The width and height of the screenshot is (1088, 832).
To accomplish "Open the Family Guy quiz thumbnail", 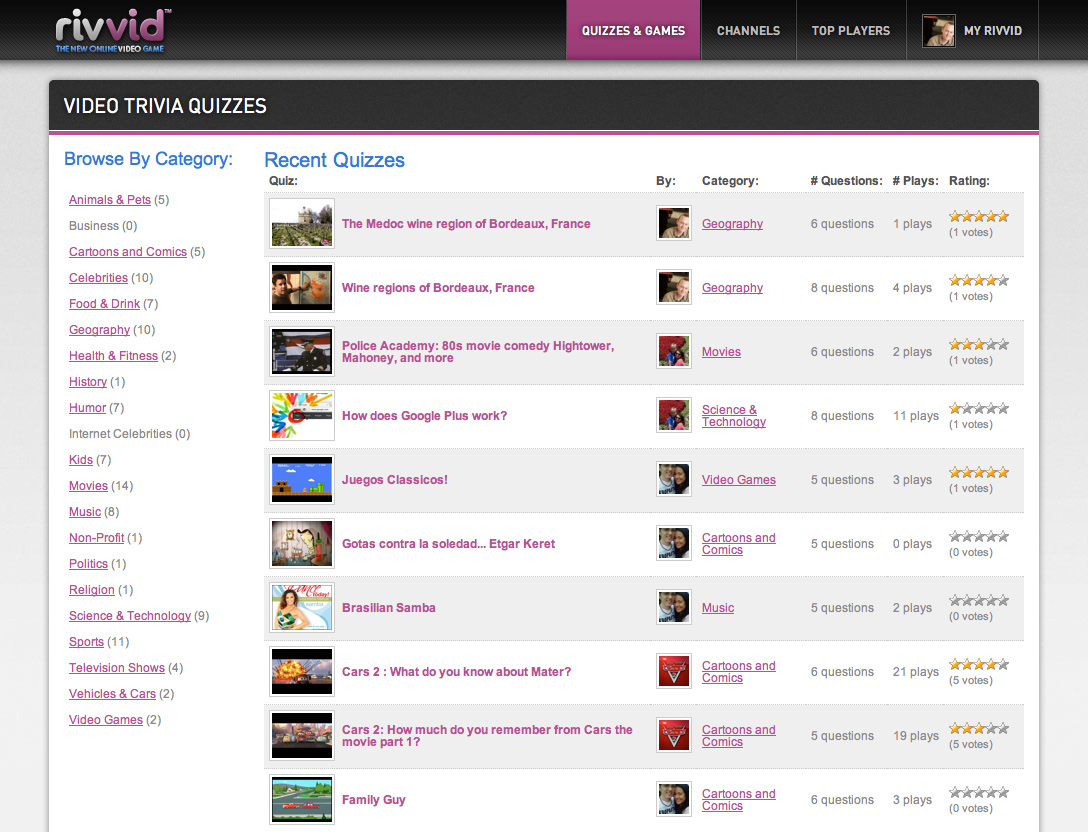I will click(302, 800).
